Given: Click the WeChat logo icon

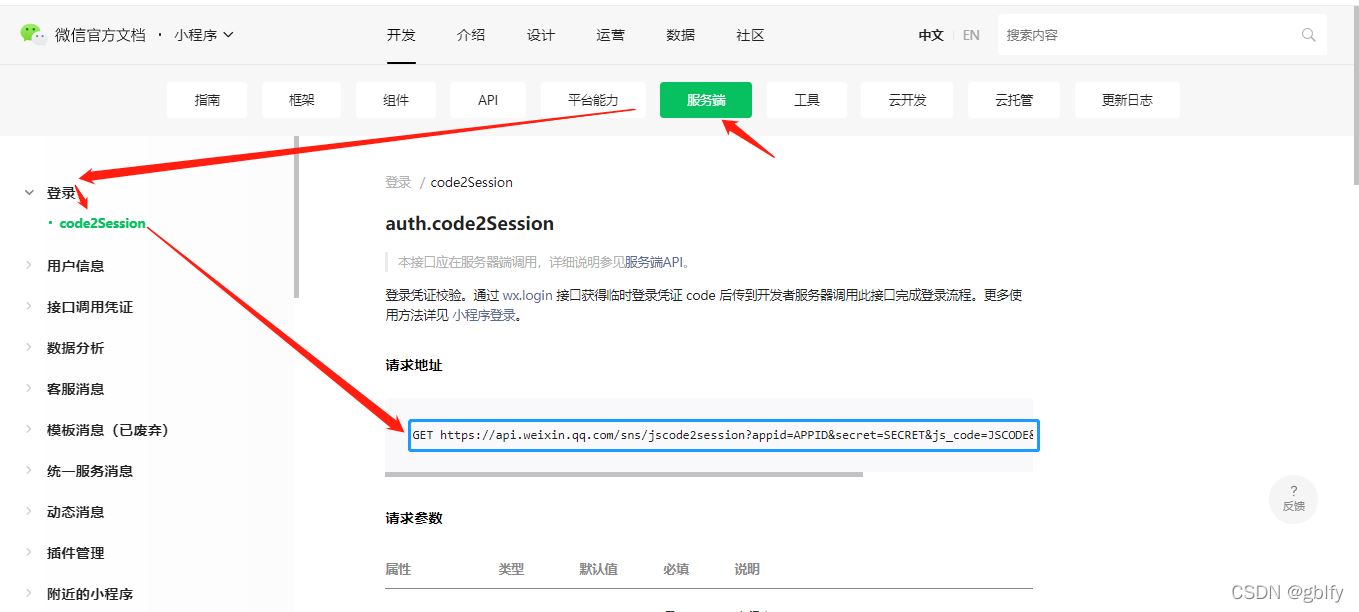Looking at the screenshot, I should (x=32, y=34).
